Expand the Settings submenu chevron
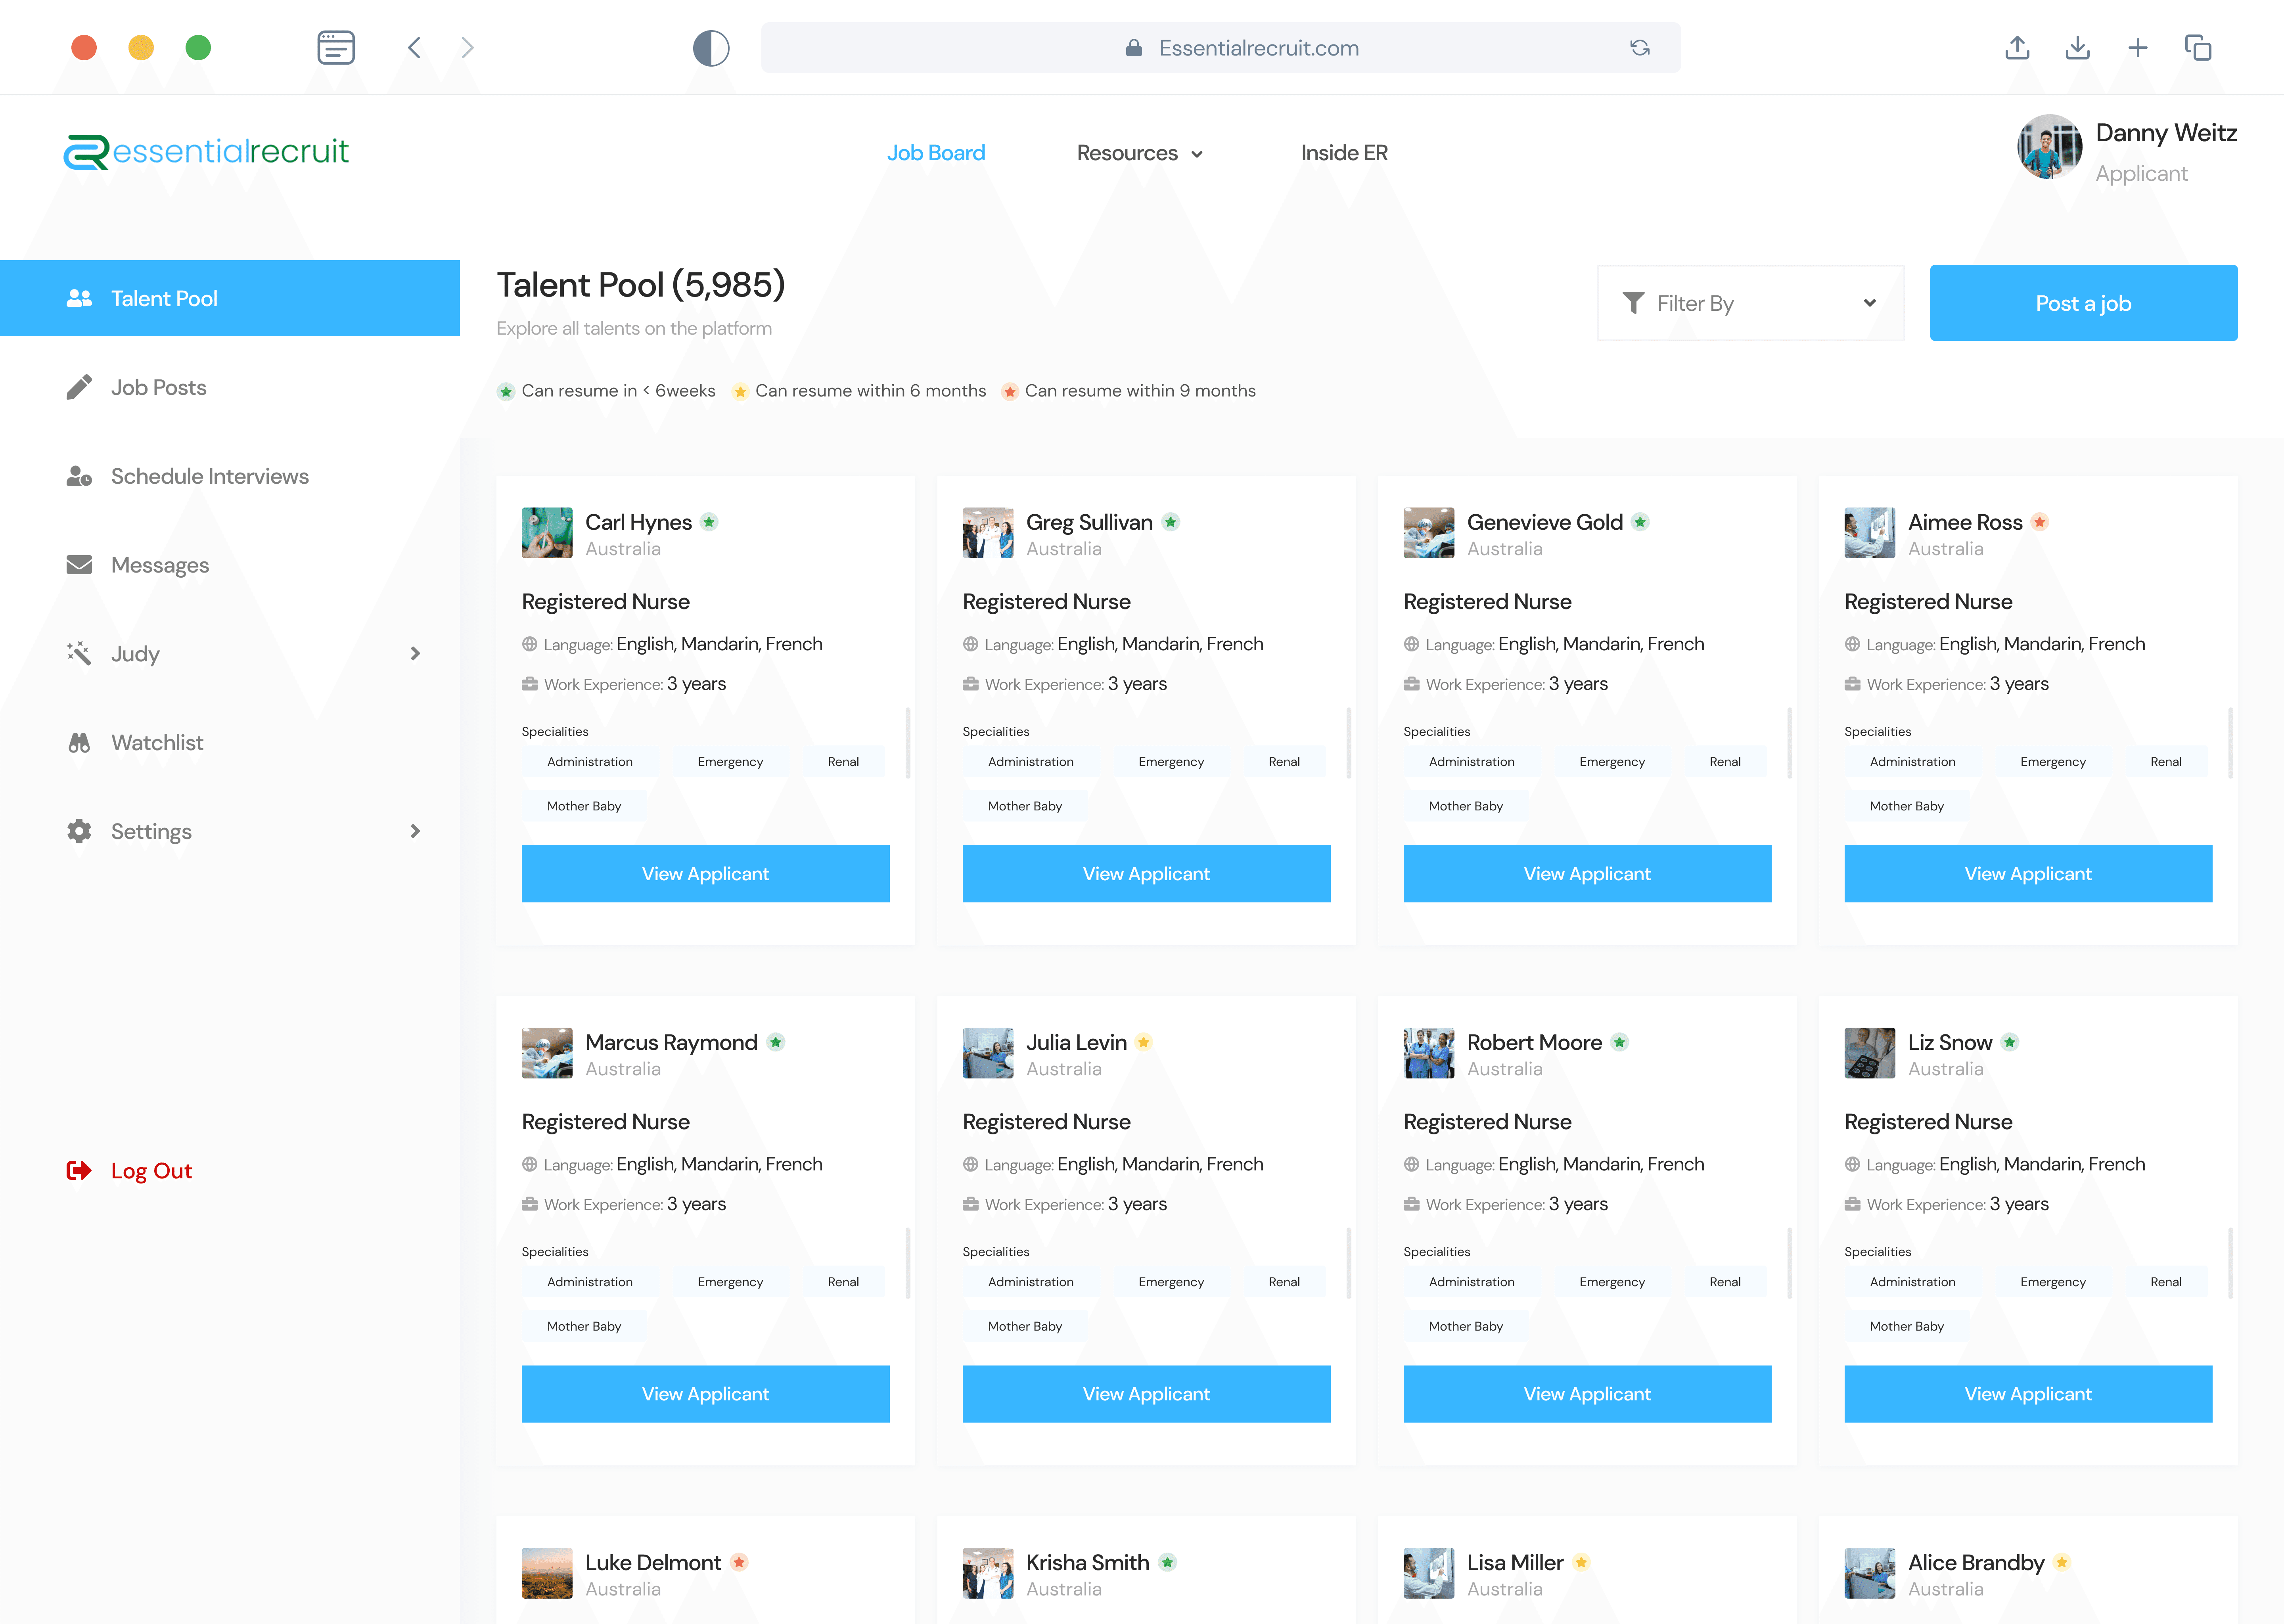This screenshot has height=1624, width=2284. 415,831
